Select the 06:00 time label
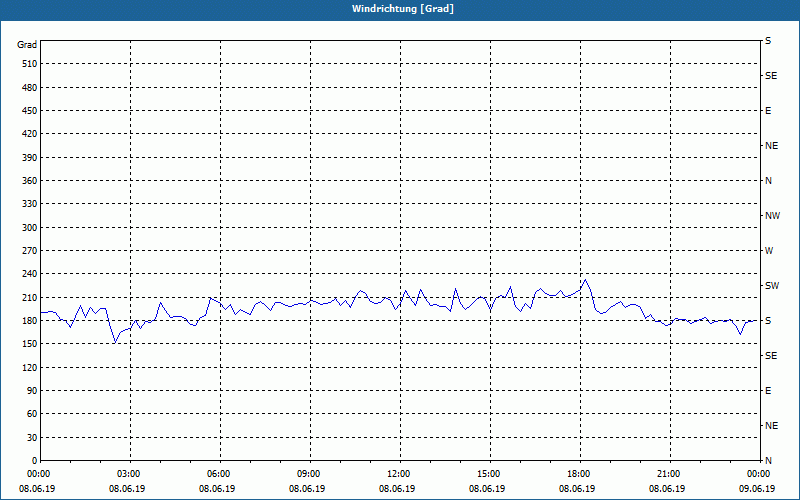The height and width of the screenshot is (500, 800). click(217, 474)
